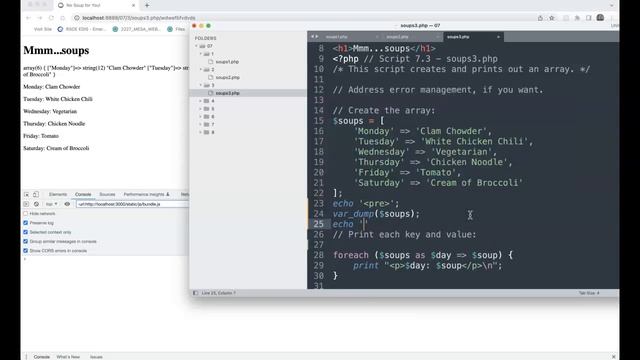
Task: Clear the DevTools console
Action: tap(36, 204)
